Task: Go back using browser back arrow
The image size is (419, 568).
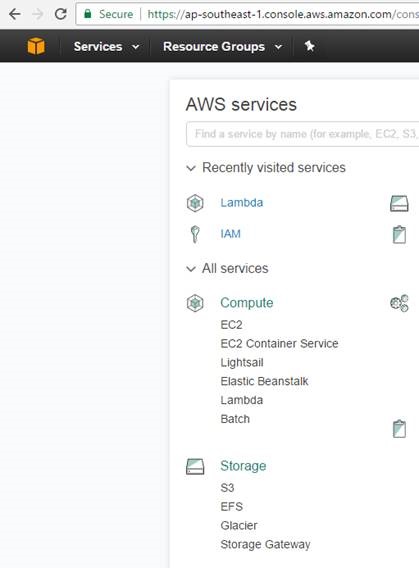Action: click(15, 14)
